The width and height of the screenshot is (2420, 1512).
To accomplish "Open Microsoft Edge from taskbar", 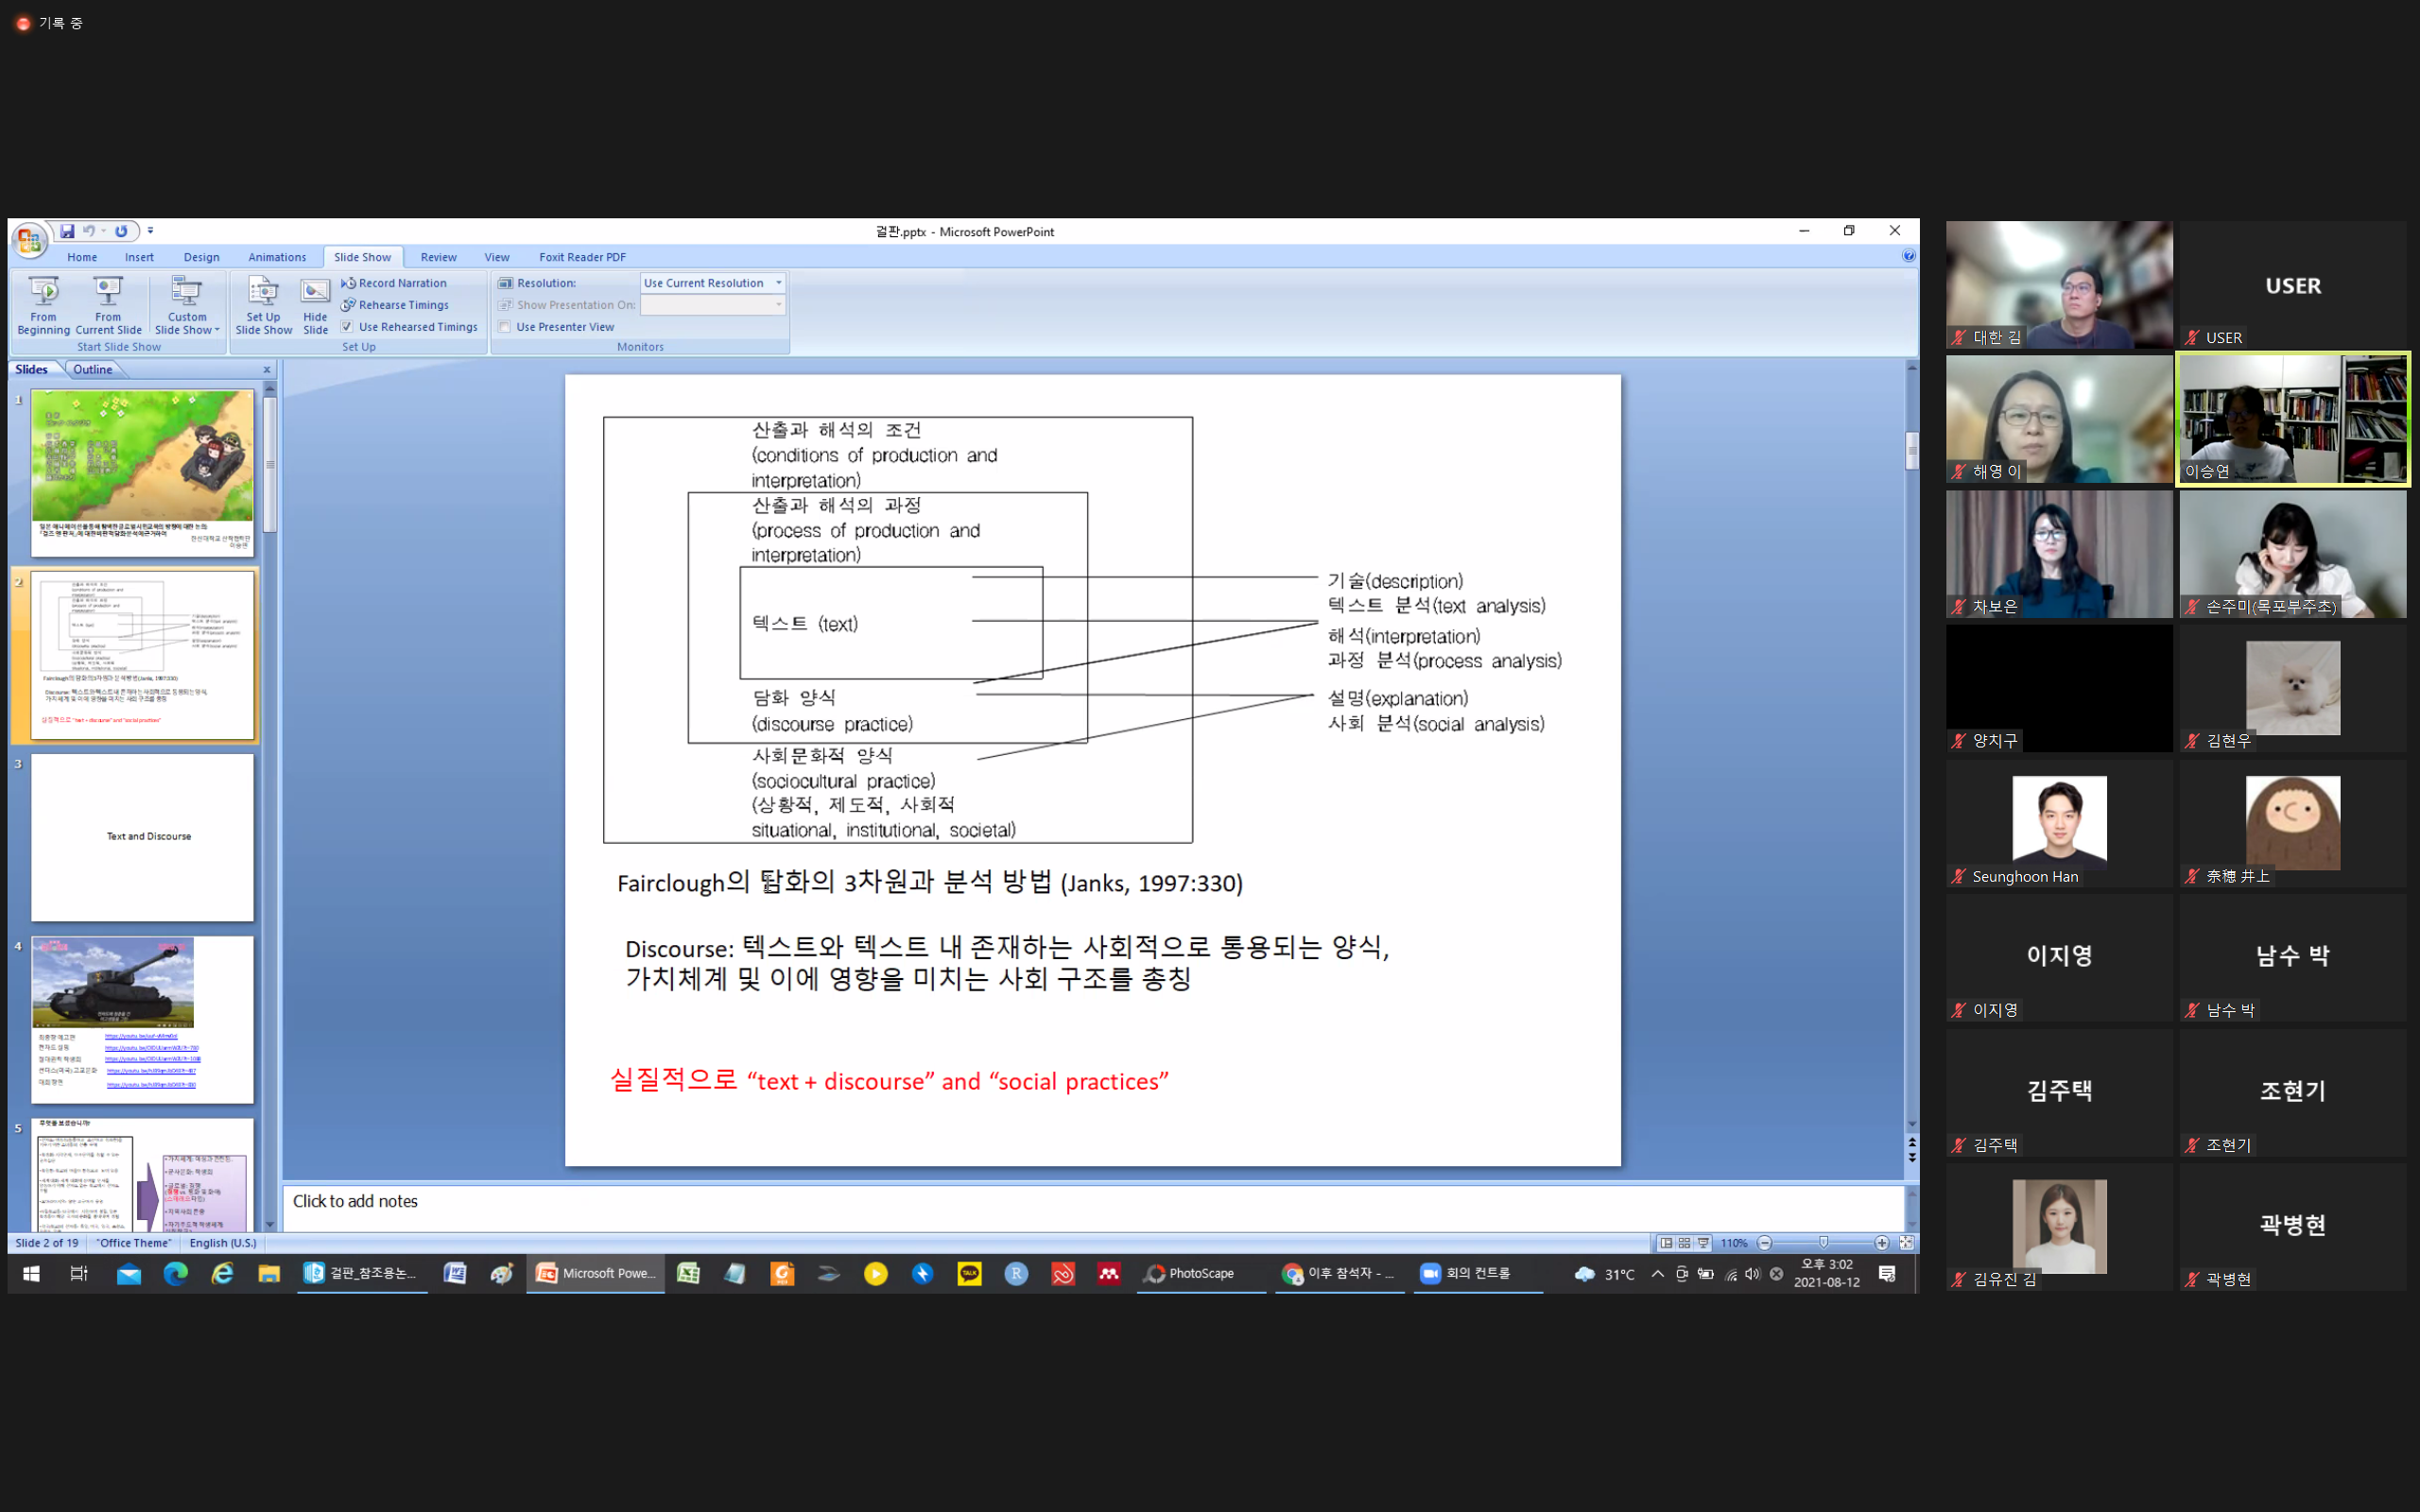I will (176, 1273).
